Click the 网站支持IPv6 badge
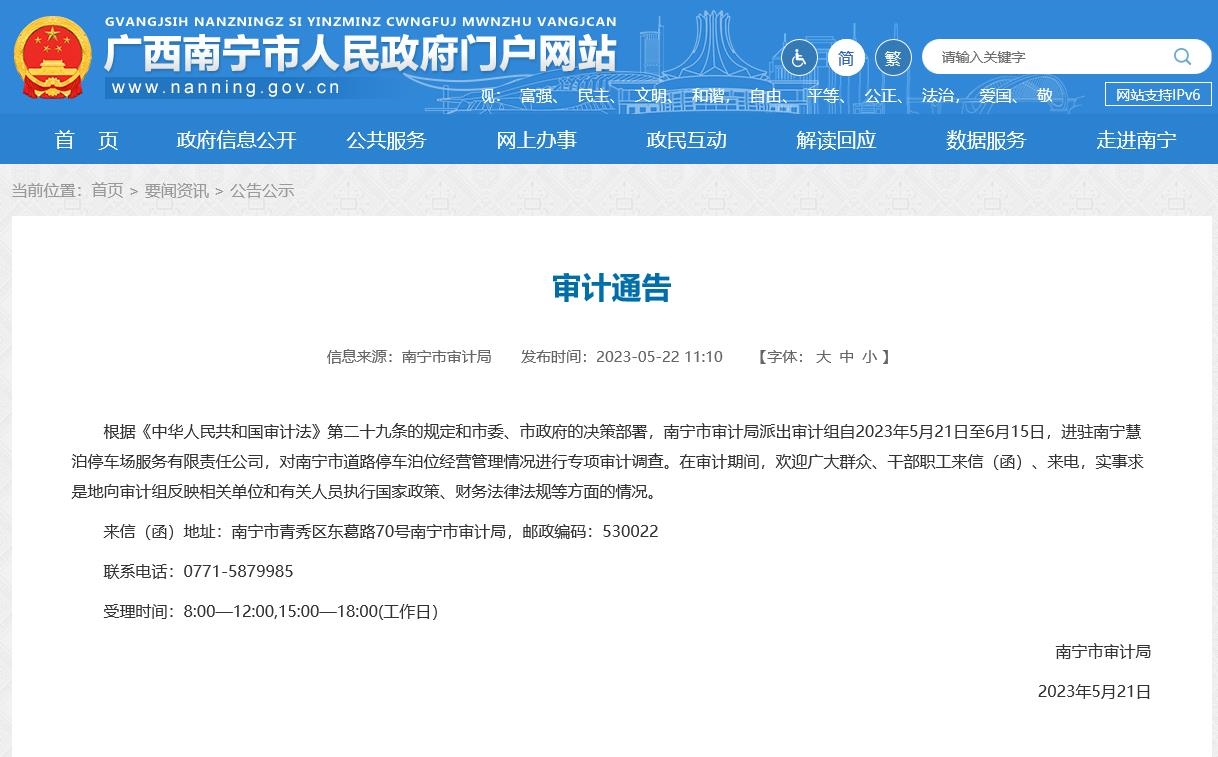The height and width of the screenshot is (757, 1218). [x=1157, y=95]
